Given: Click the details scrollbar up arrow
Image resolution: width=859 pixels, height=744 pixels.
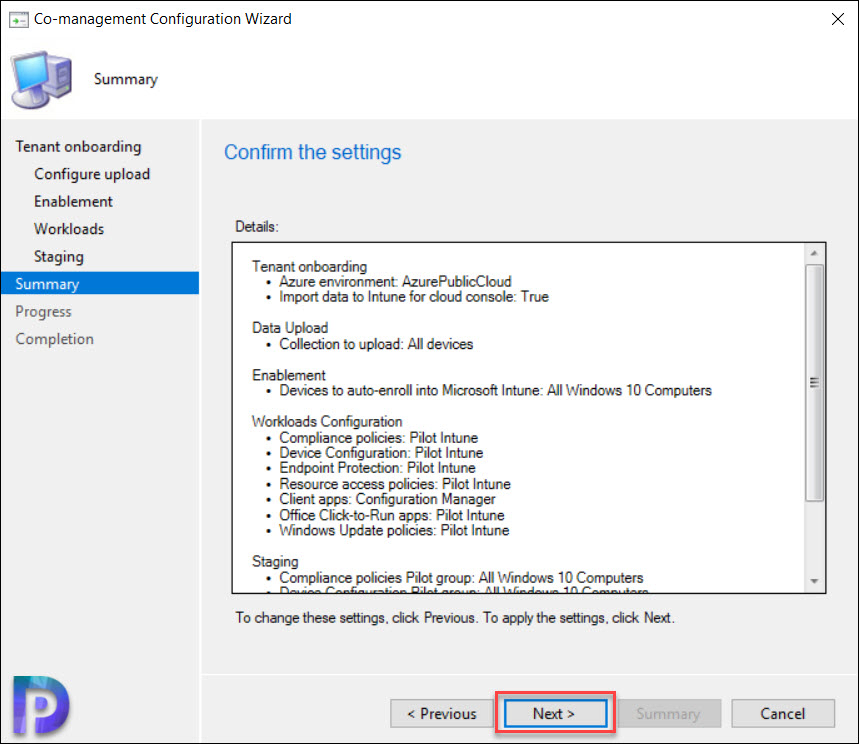Looking at the screenshot, I should tap(814, 253).
